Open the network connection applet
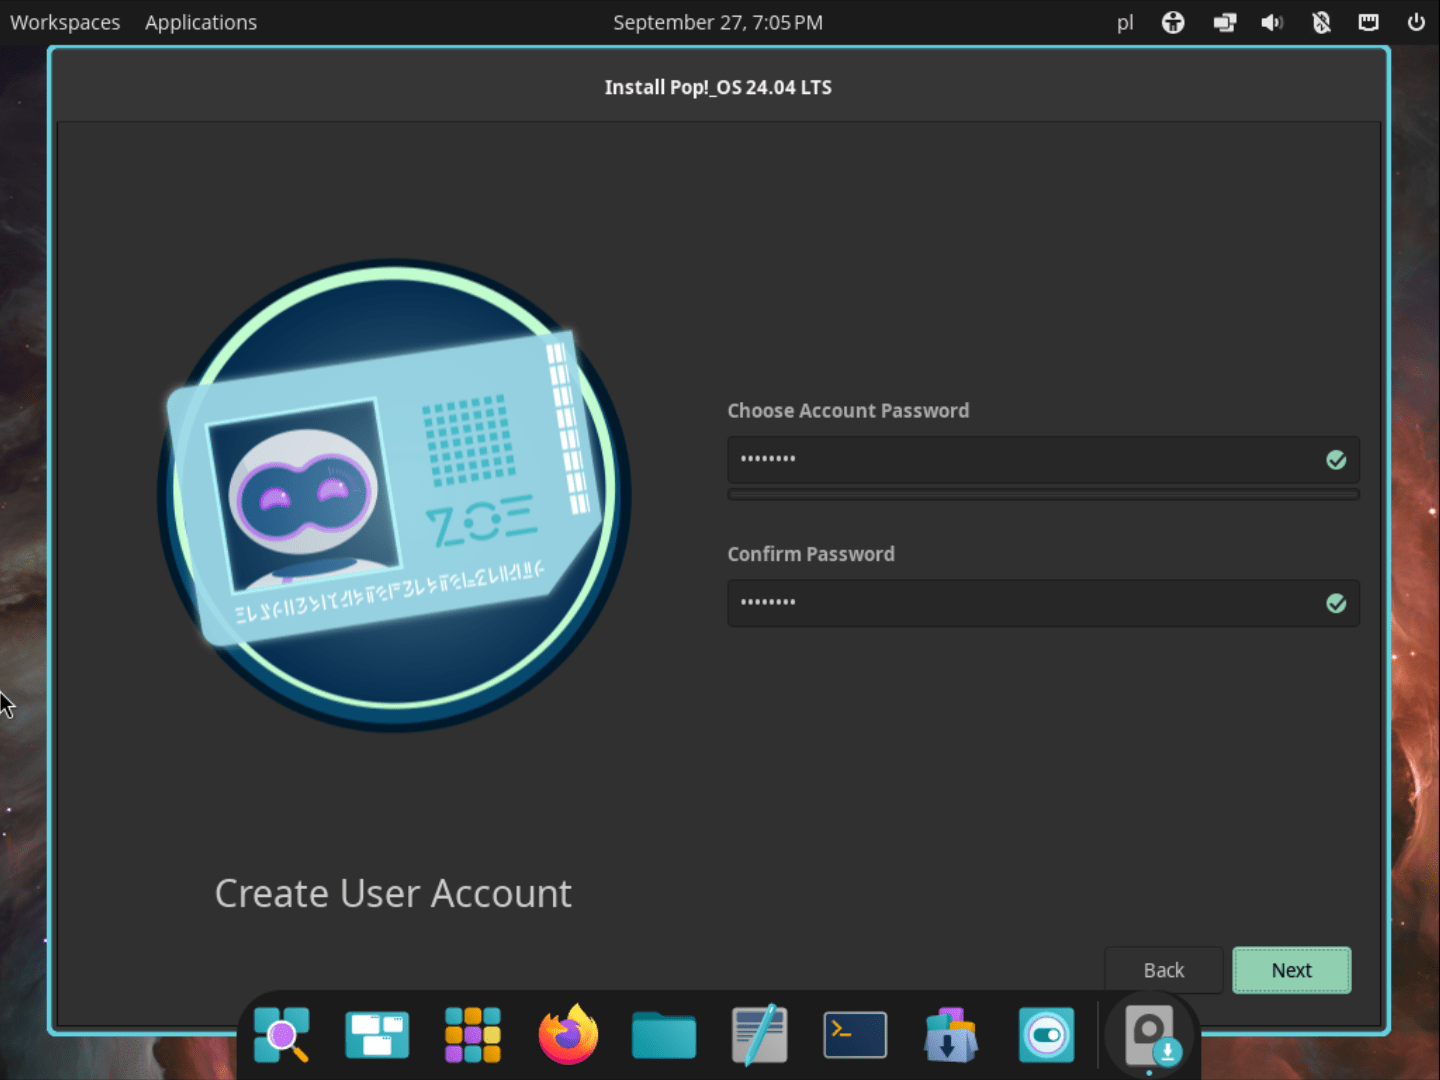This screenshot has width=1440, height=1080. 1368,22
